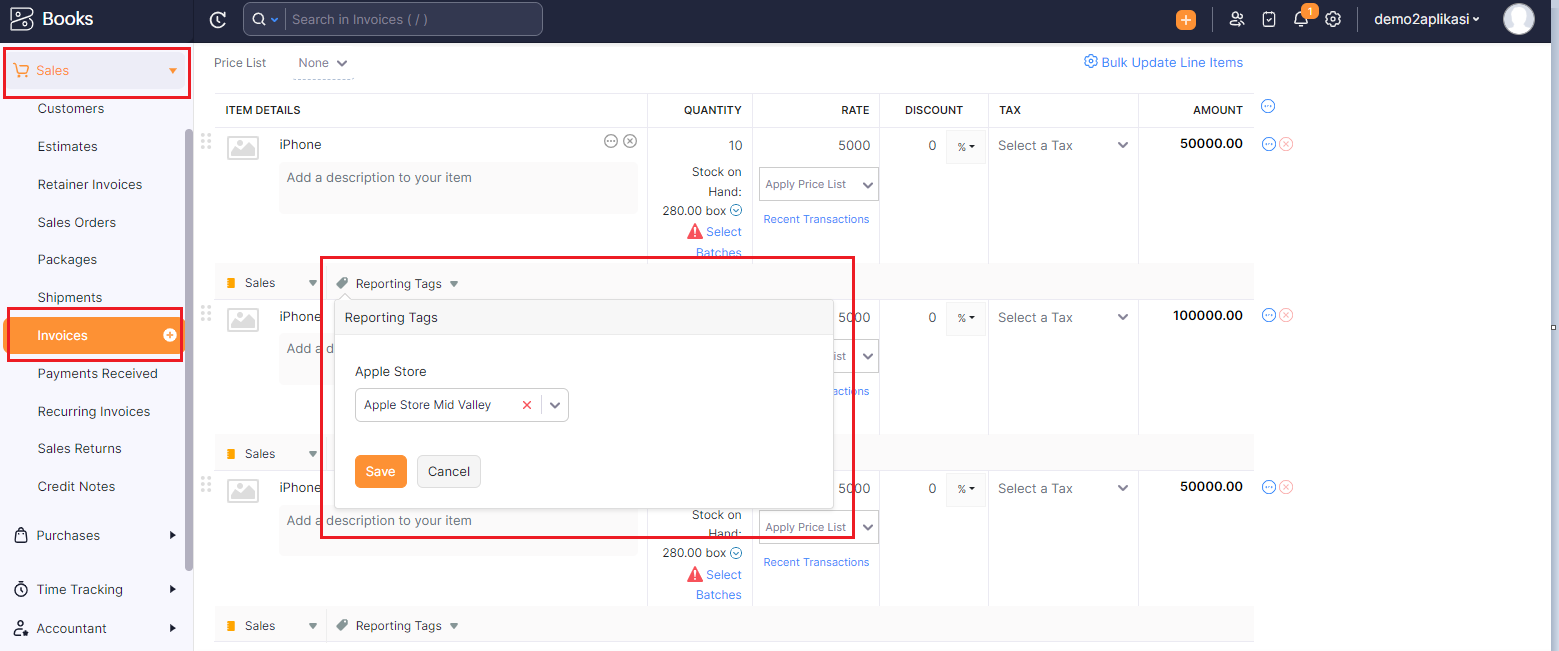Viewport: 1559px width, 651px height.
Task: Navigate to Sales Orders
Action: point(77,223)
